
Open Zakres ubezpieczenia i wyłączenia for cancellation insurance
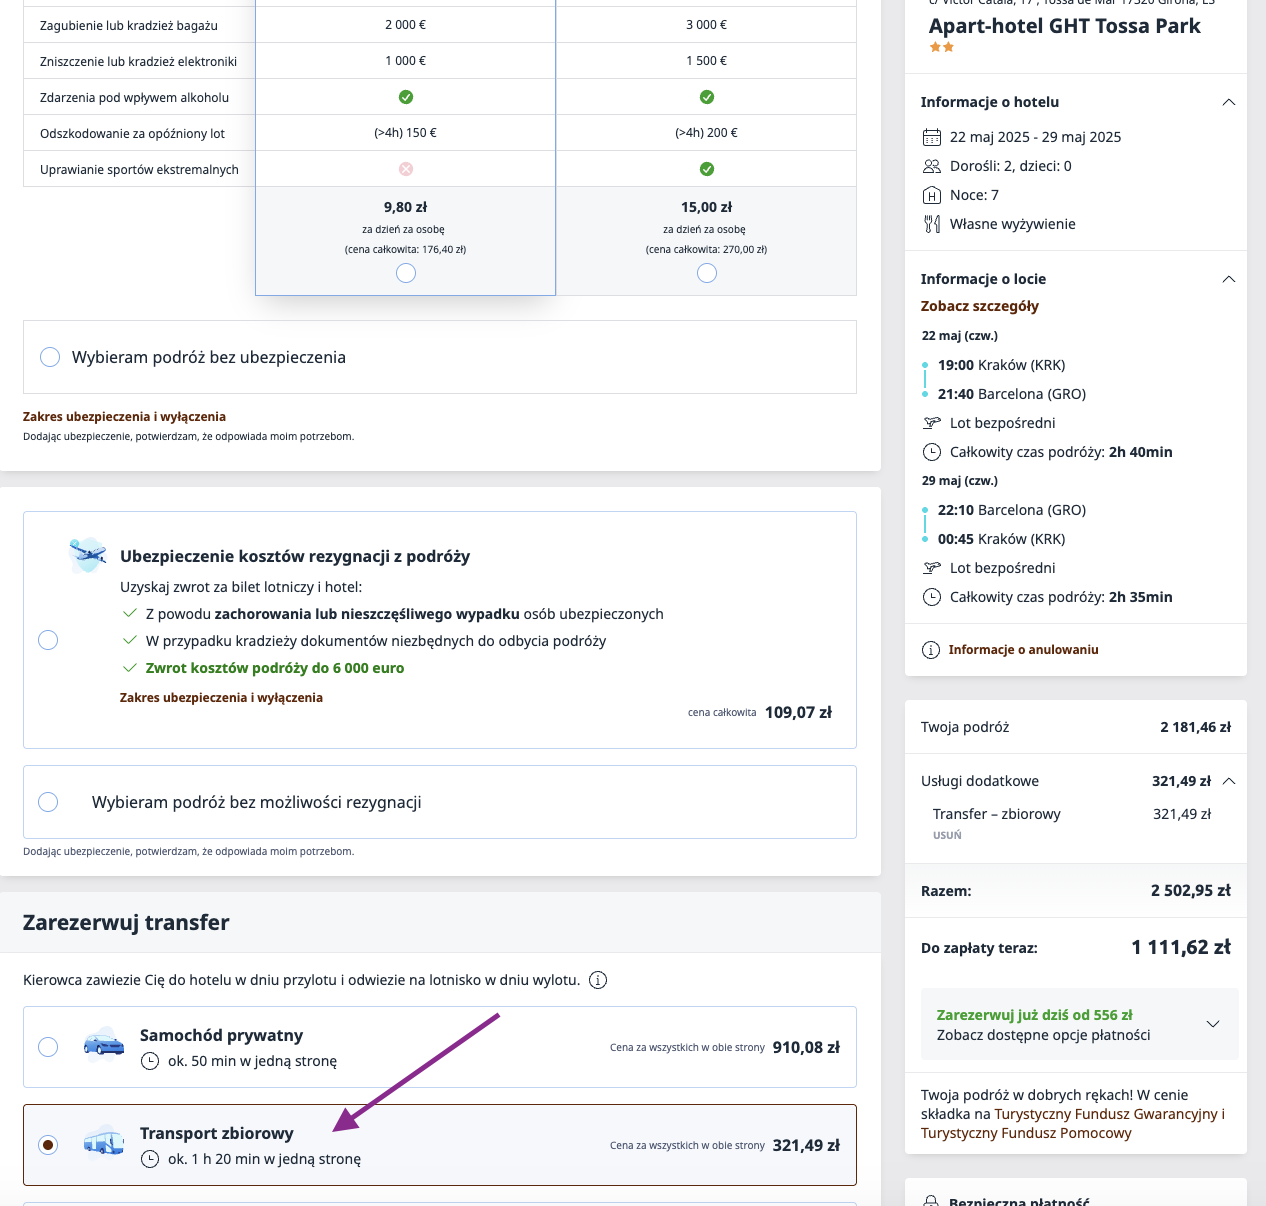tap(221, 698)
